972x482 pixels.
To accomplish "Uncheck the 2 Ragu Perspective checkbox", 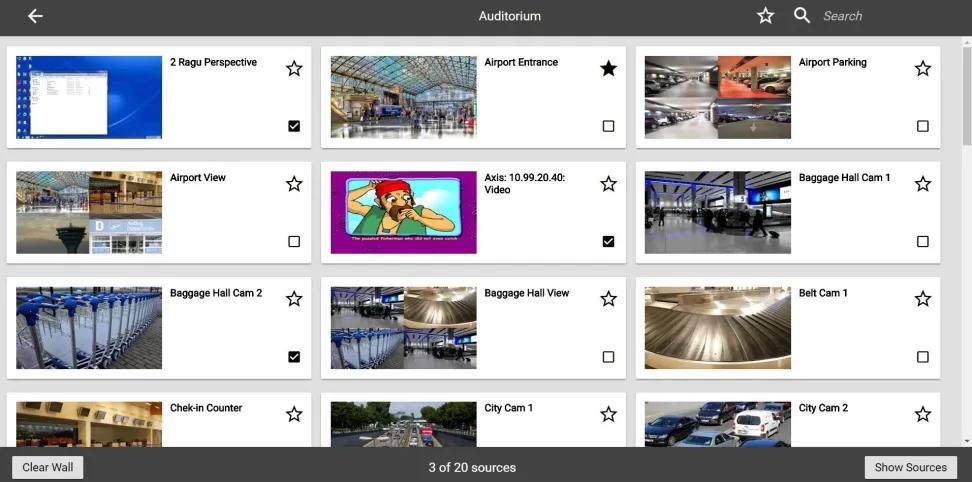I will (x=294, y=126).
